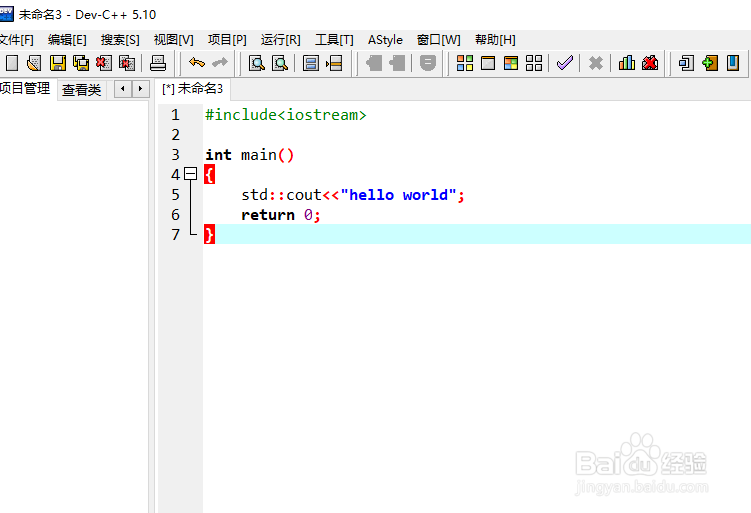Close the current file
The height and width of the screenshot is (513, 751).
coord(104,63)
